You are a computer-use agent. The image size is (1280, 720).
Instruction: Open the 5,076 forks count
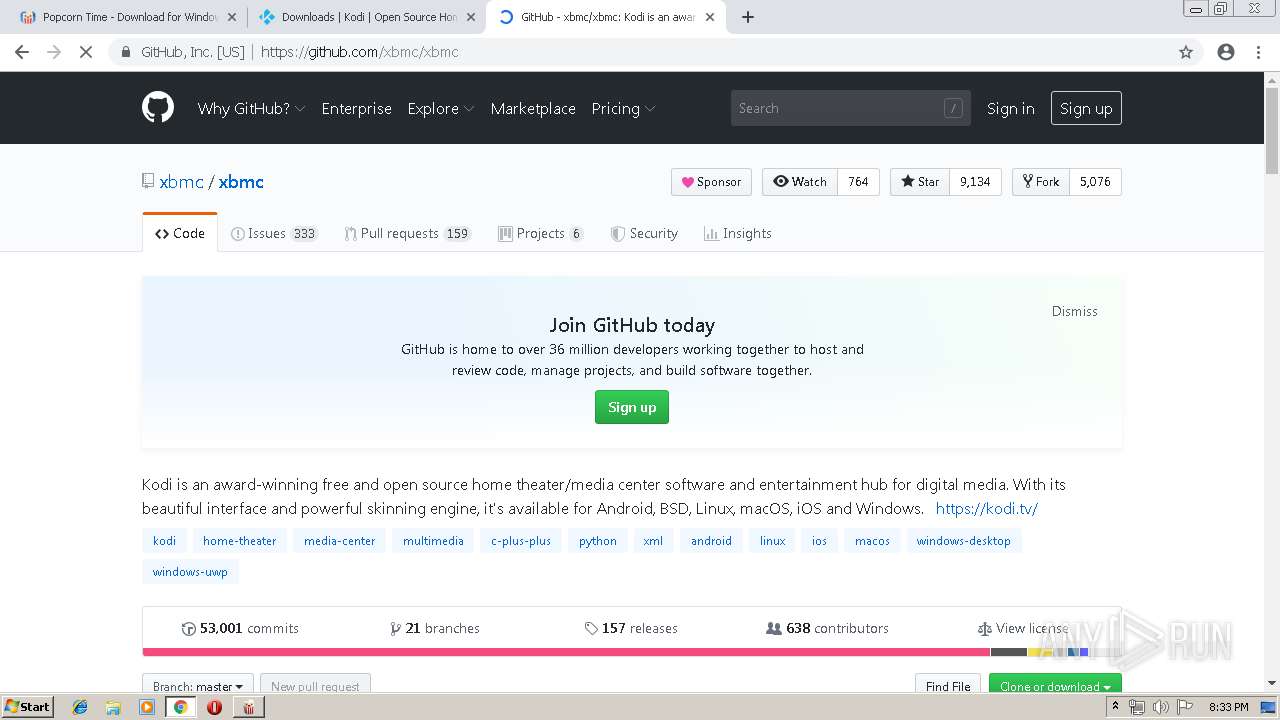pos(1095,182)
